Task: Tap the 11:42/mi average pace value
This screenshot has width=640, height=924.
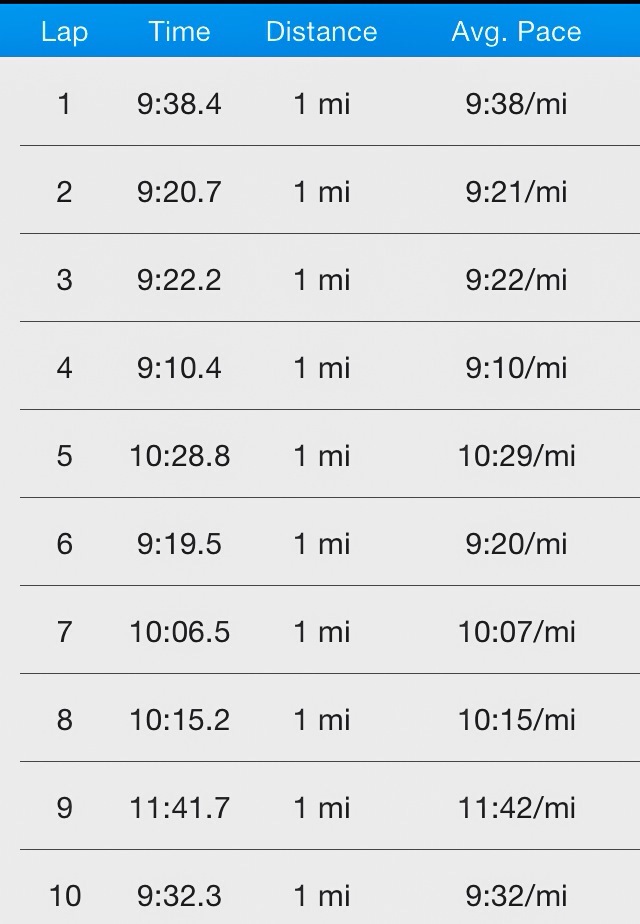Action: (x=517, y=808)
